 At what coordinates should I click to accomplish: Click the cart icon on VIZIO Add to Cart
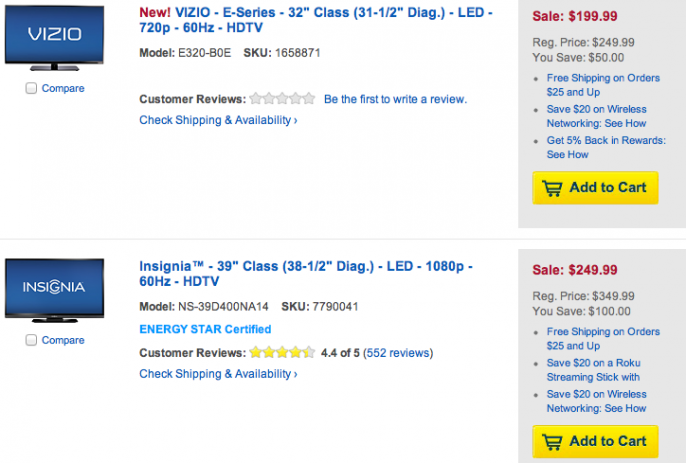point(552,189)
